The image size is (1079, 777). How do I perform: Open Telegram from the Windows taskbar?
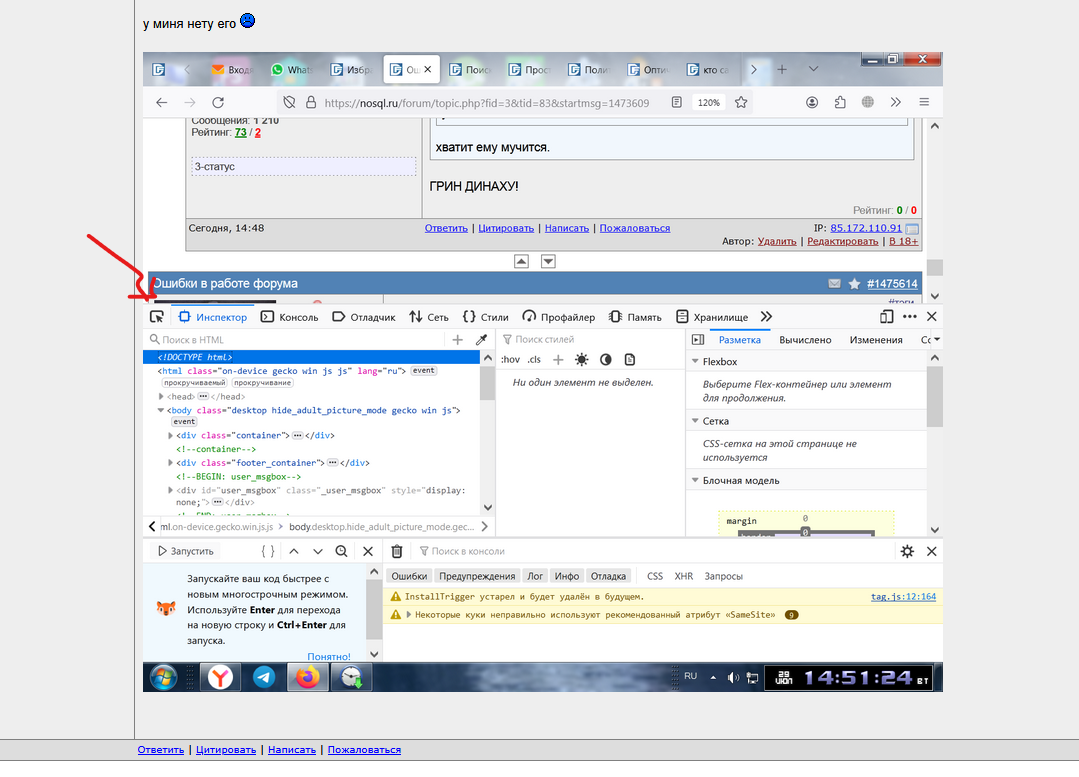pos(264,678)
